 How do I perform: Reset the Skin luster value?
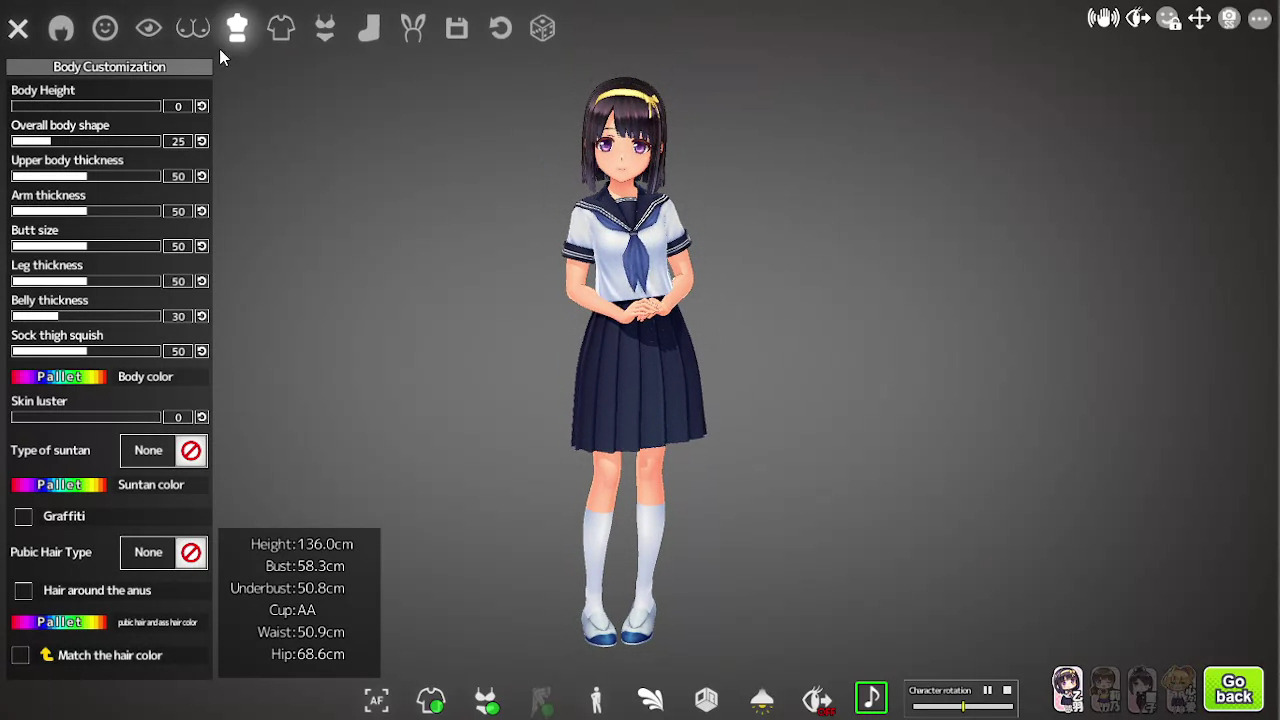click(x=202, y=417)
